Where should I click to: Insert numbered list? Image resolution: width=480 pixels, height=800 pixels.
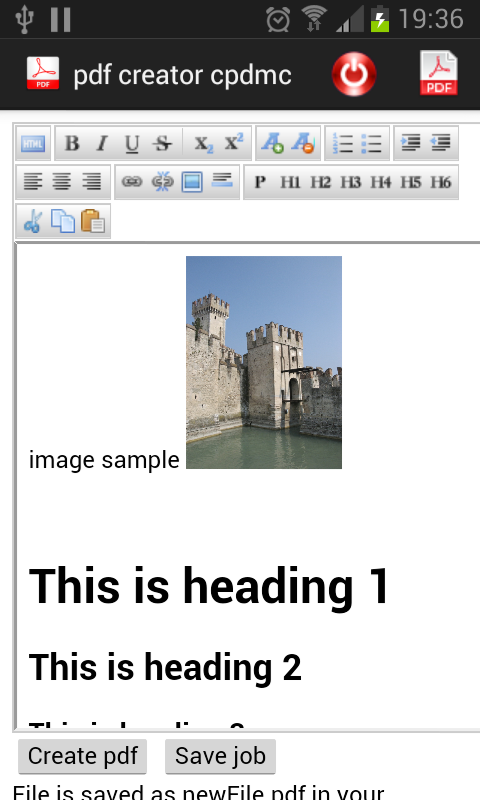pos(342,143)
